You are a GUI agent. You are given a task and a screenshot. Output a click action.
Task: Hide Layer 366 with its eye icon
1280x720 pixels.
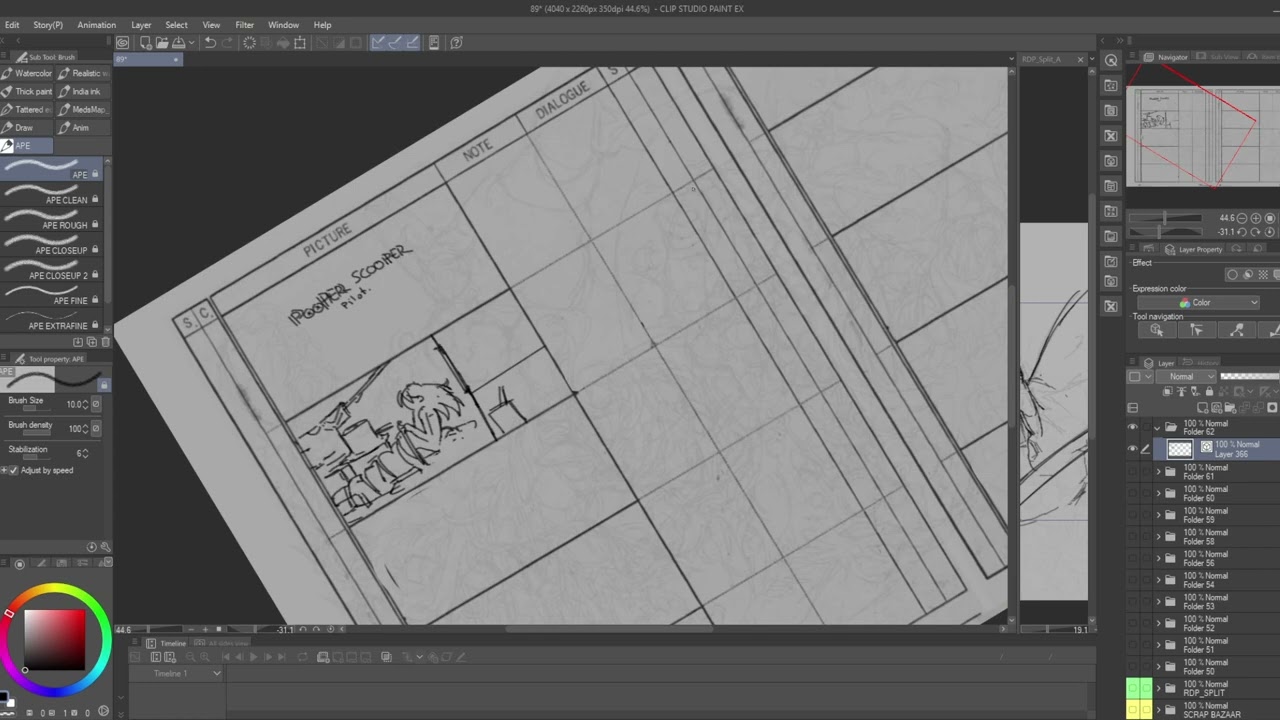pyautogui.click(x=1133, y=449)
